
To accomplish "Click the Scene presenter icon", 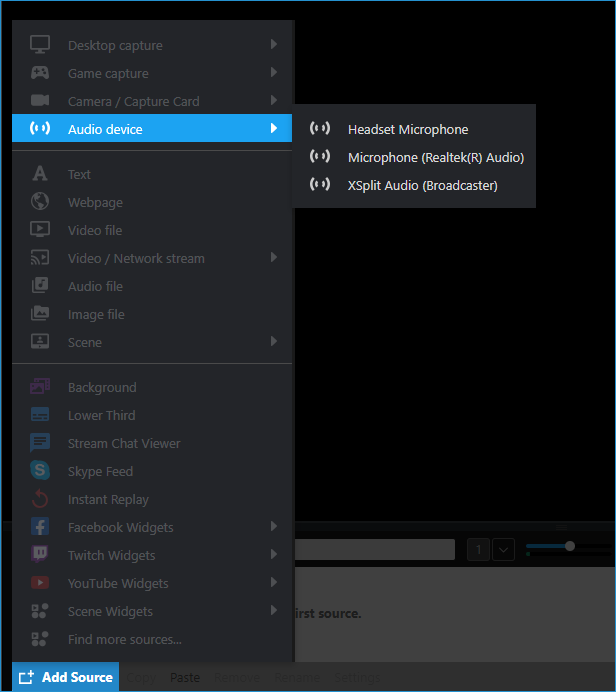I will coord(40,341).
